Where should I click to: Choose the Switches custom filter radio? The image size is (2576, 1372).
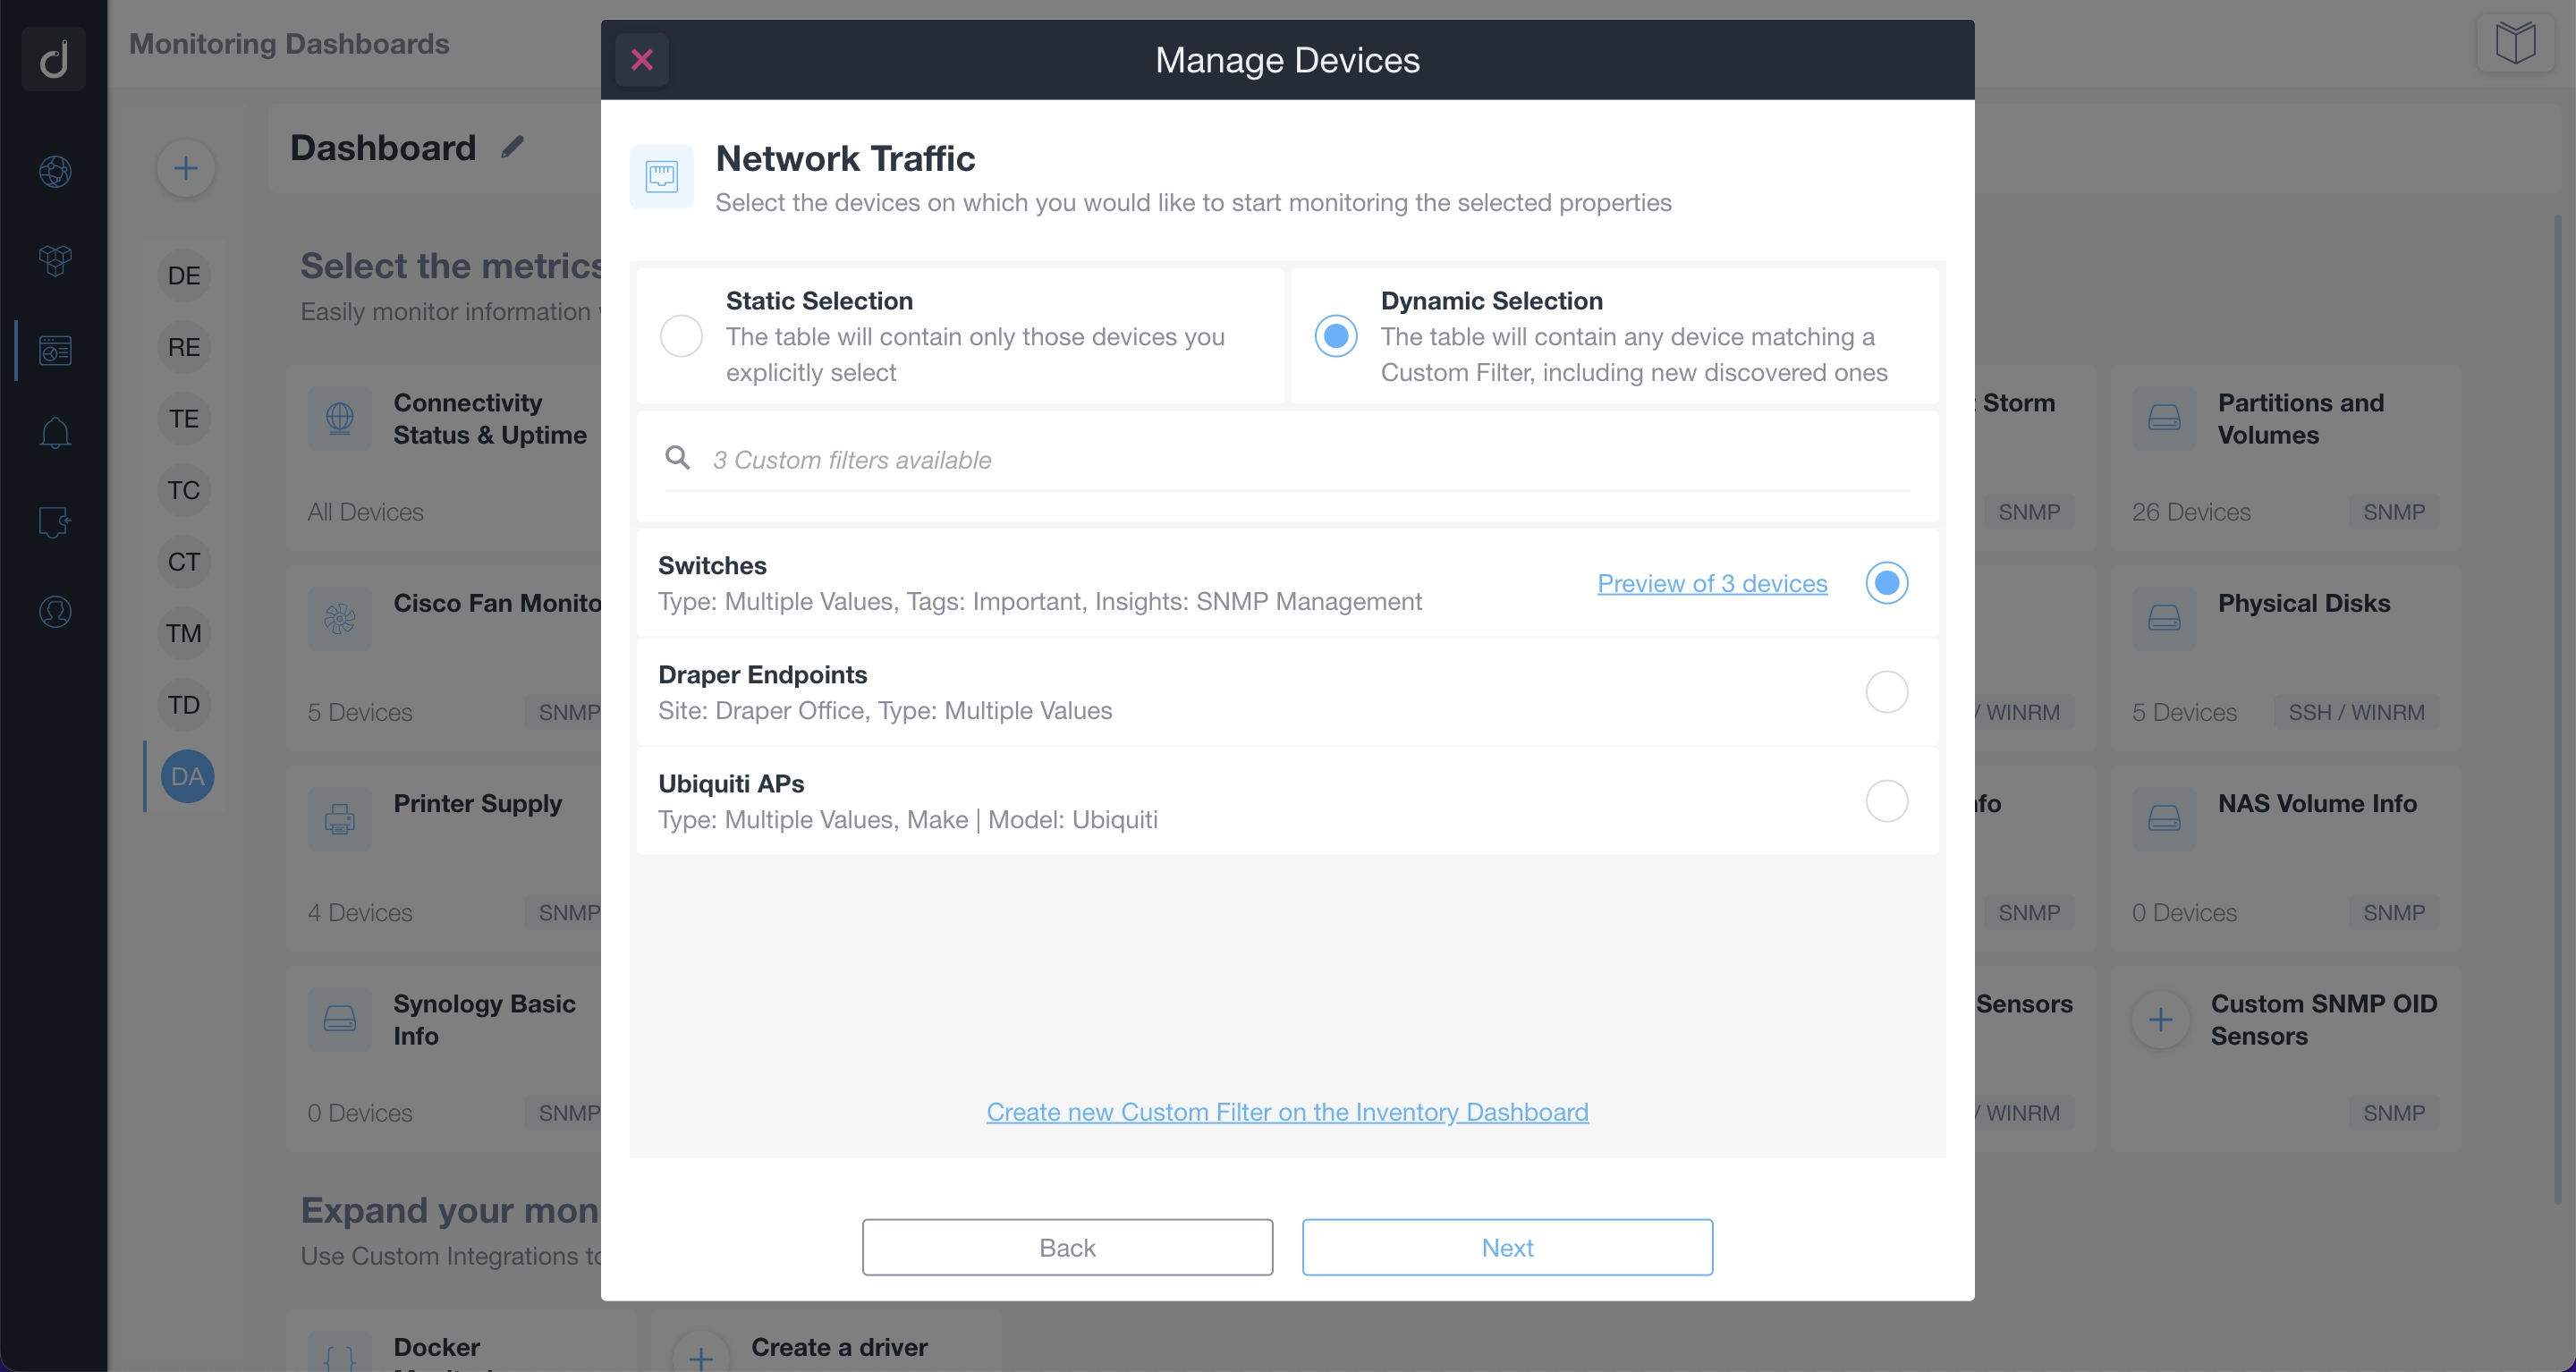(1886, 583)
